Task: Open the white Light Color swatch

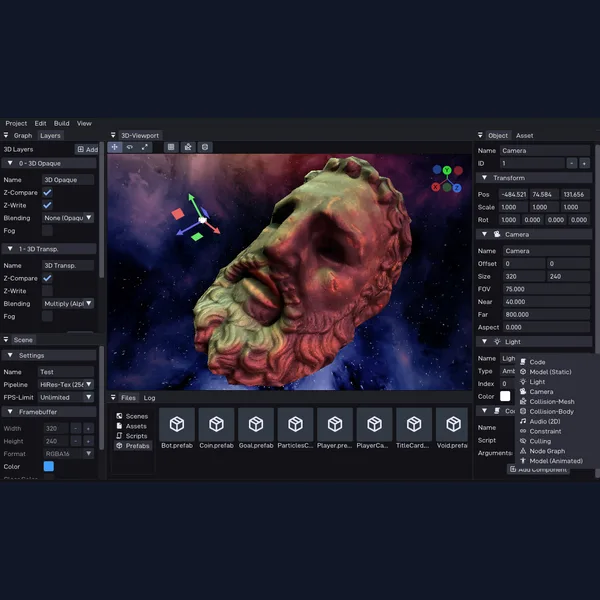Action: click(505, 396)
